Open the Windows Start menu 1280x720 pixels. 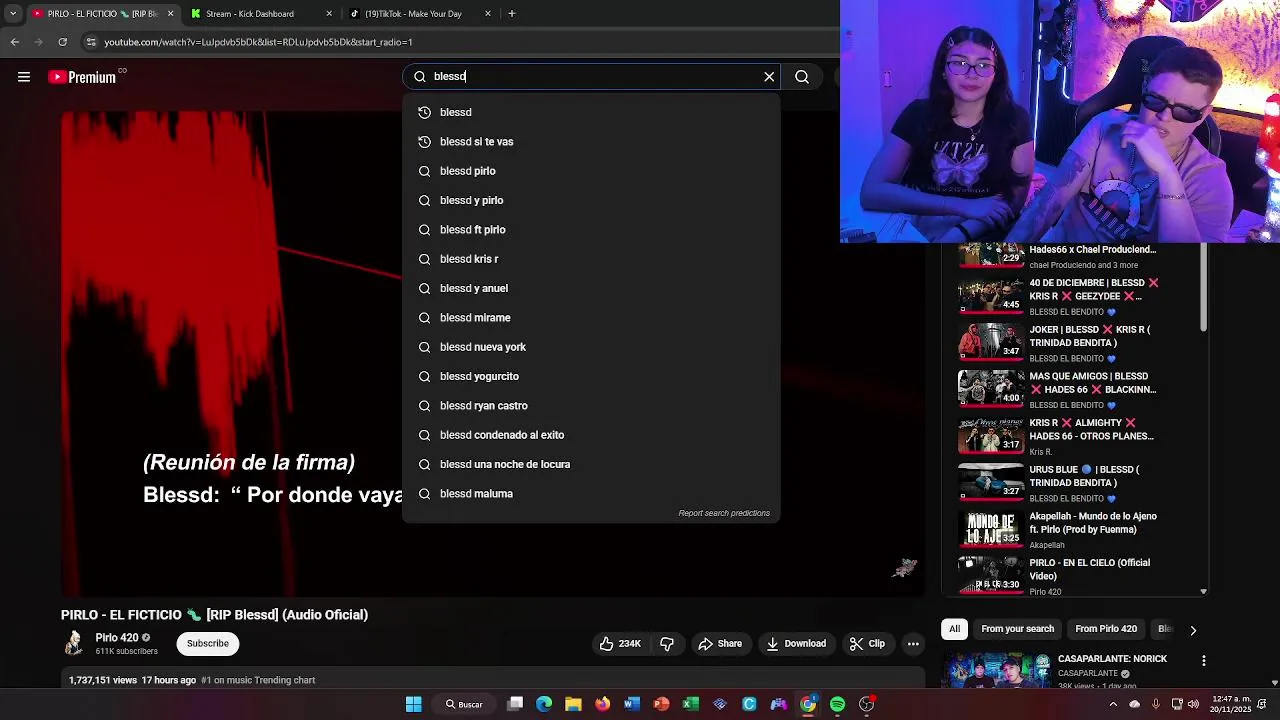pos(413,704)
